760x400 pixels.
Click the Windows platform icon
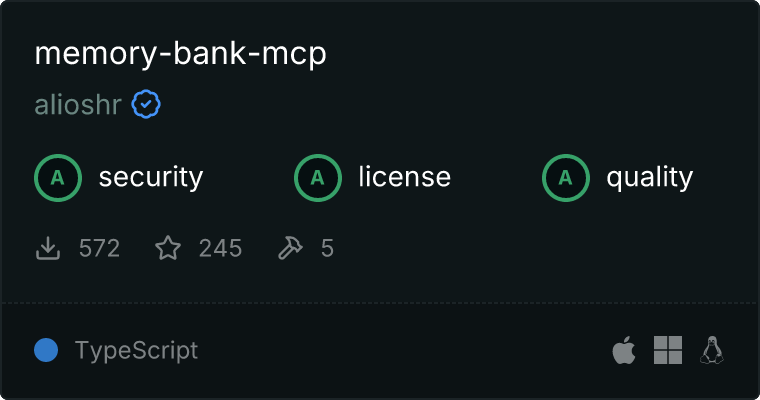(x=668, y=350)
